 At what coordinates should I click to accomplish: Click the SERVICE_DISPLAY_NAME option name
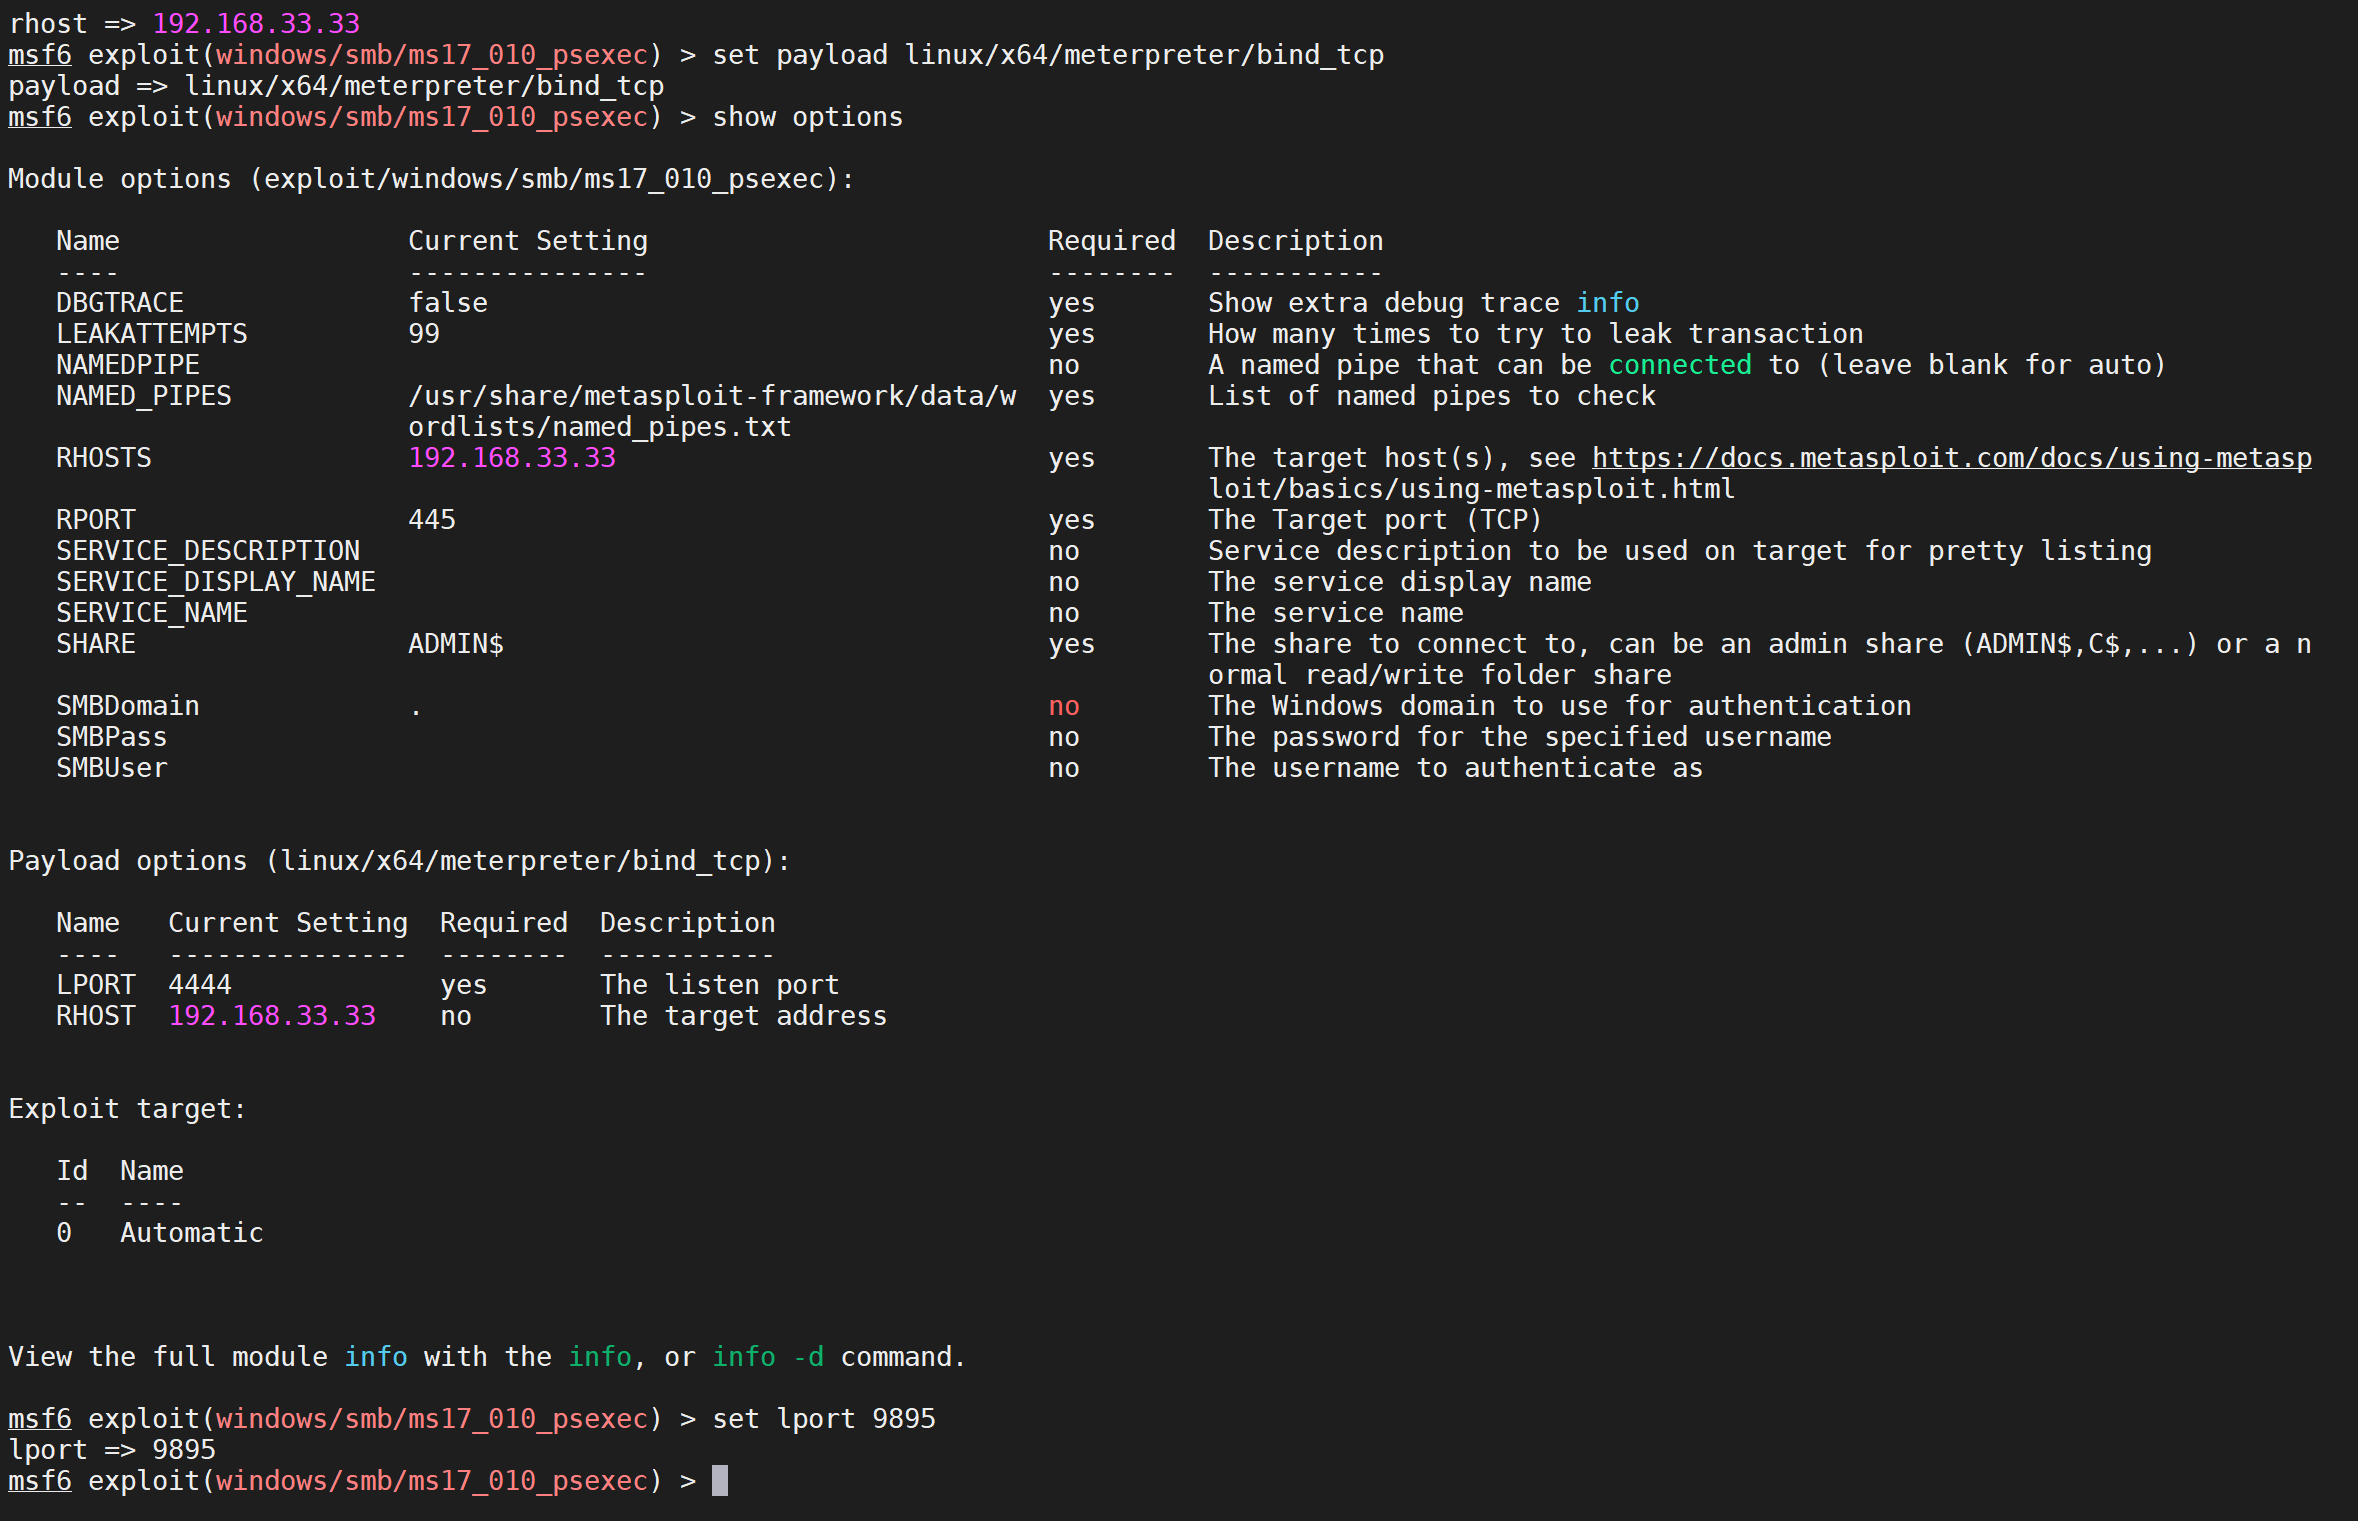(215, 582)
